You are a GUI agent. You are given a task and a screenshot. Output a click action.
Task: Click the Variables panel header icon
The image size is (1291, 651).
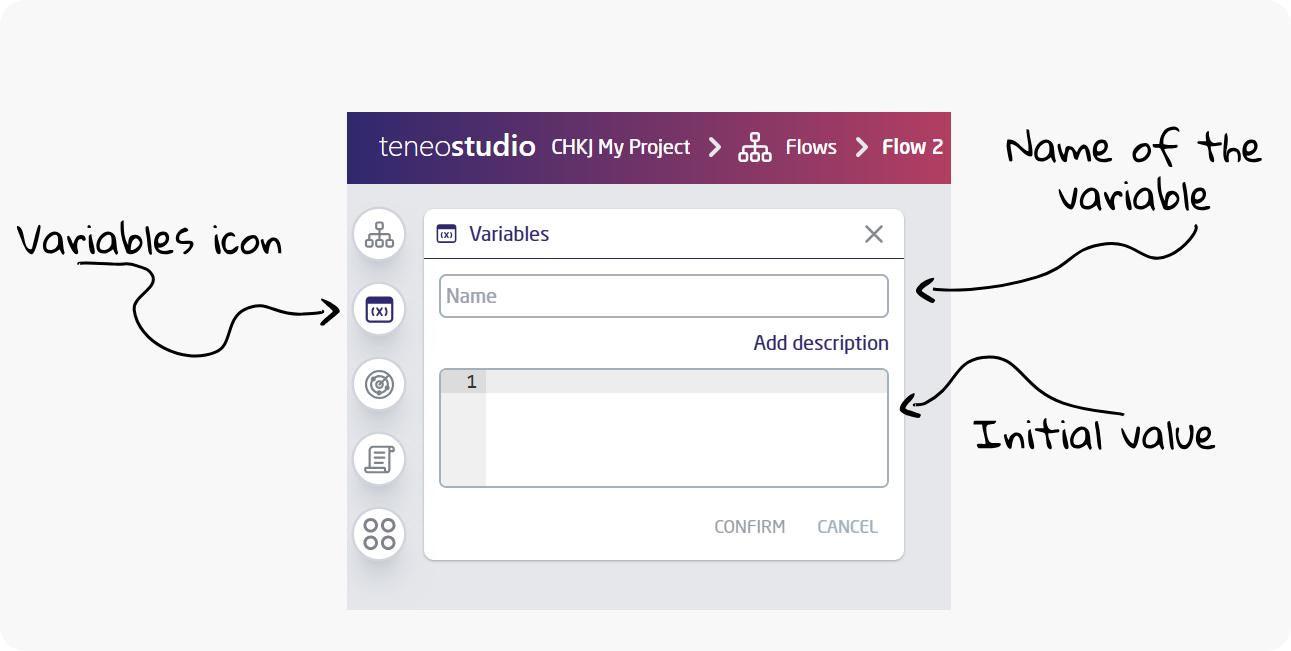[x=447, y=234]
